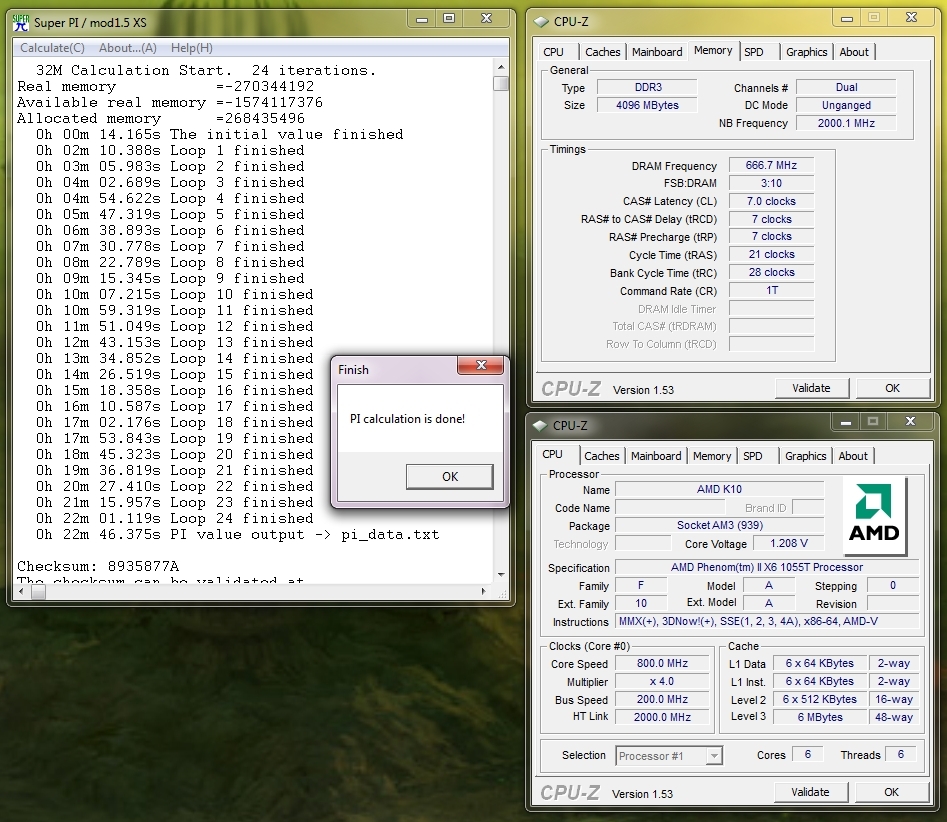Maximize the Super PI window
The height and width of the screenshot is (822, 947).
tap(449, 19)
